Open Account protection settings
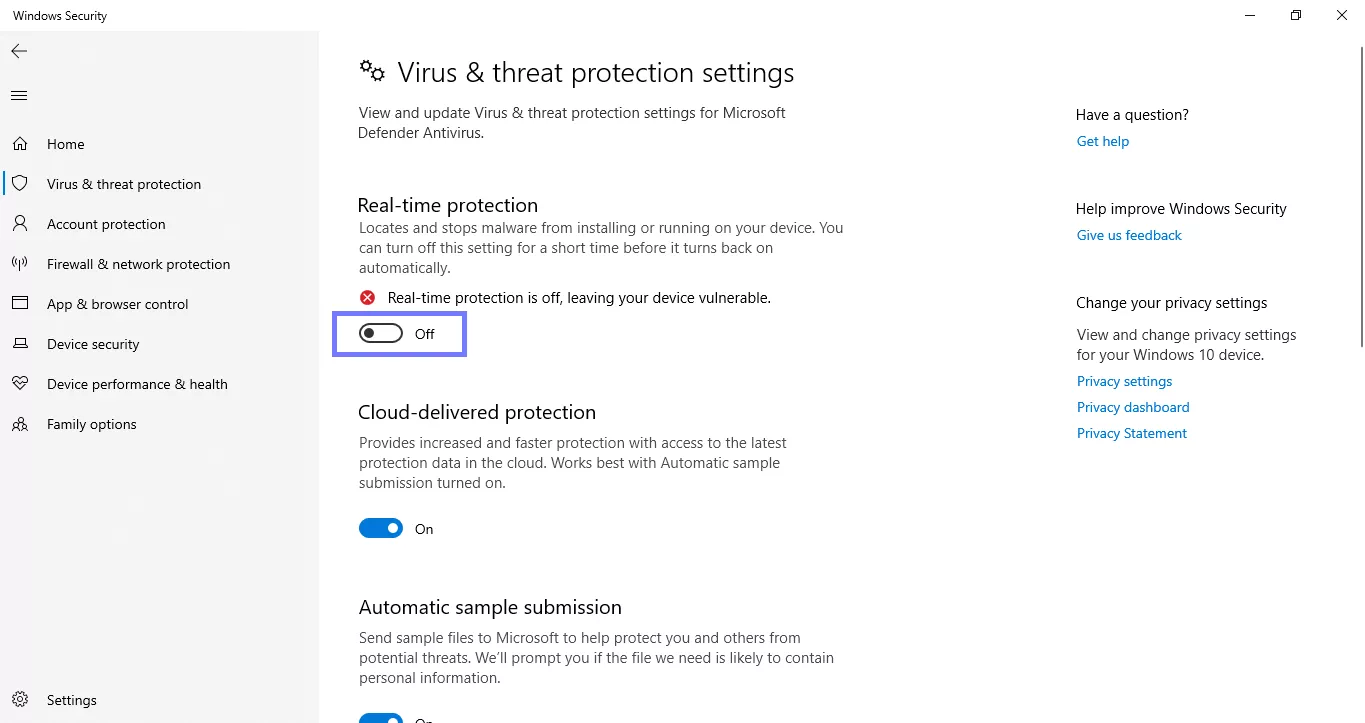The image size is (1365, 723). tap(105, 223)
